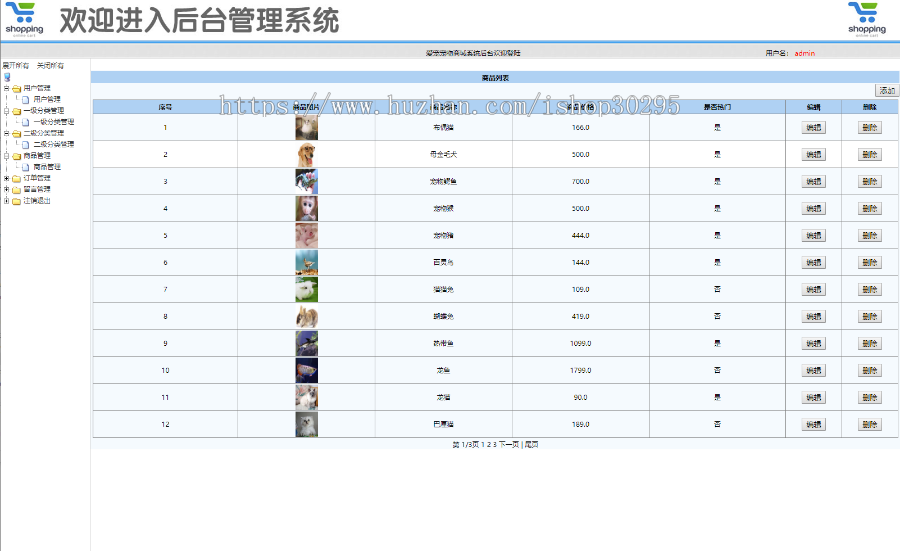900x551 pixels.
Task: Click the 订单管理 folder icon
Action: (x=17, y=179)
